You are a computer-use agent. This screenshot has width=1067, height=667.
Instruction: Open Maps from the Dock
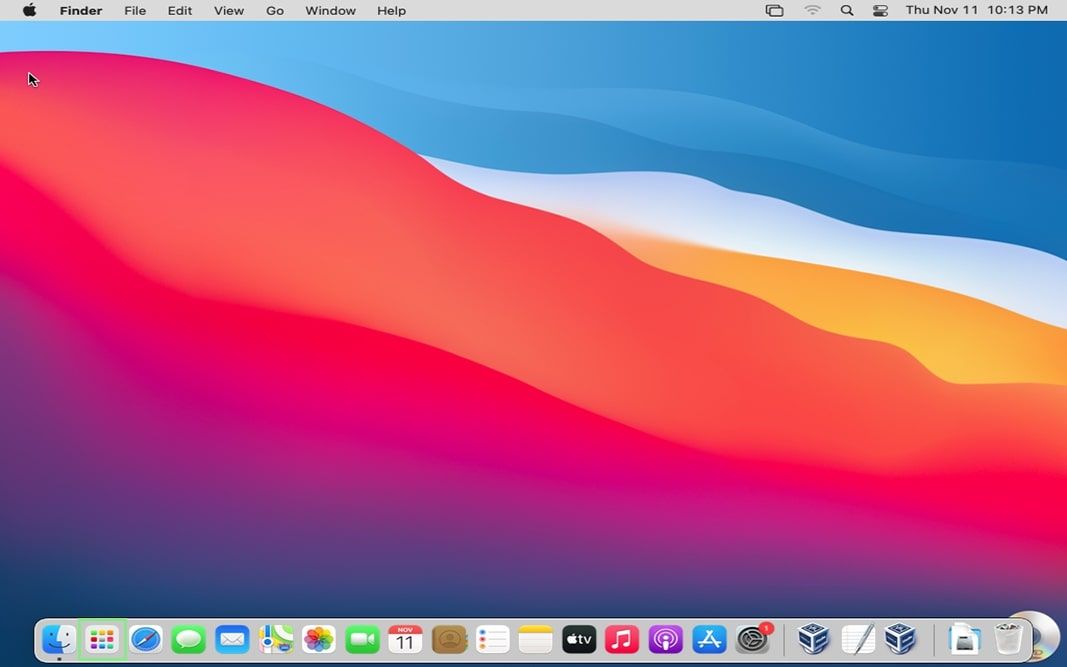coord(275,639)
